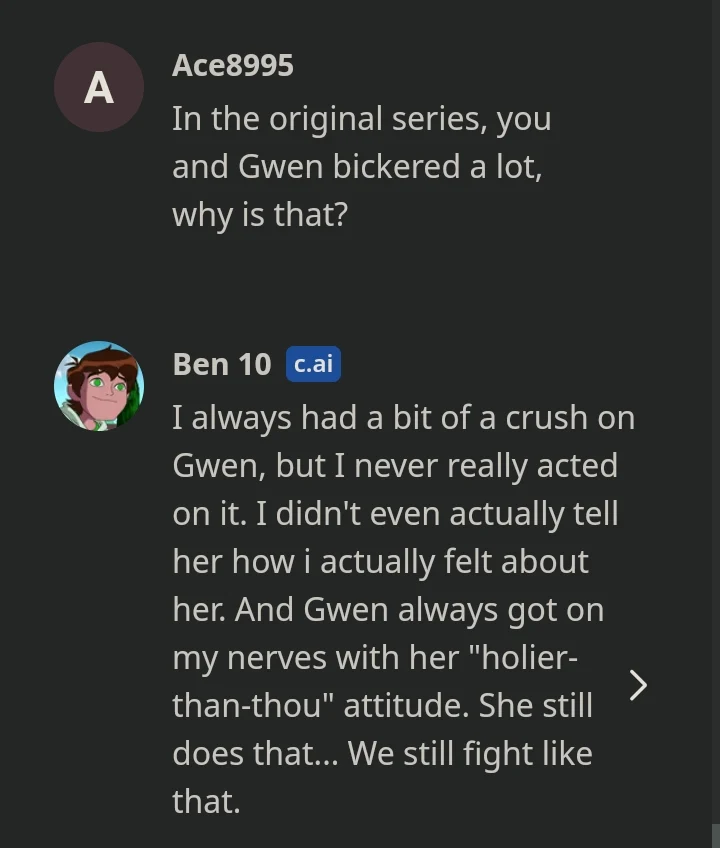
Task: Click the line 'on it. I didn't even actually tell'
Action: point(395,513)
